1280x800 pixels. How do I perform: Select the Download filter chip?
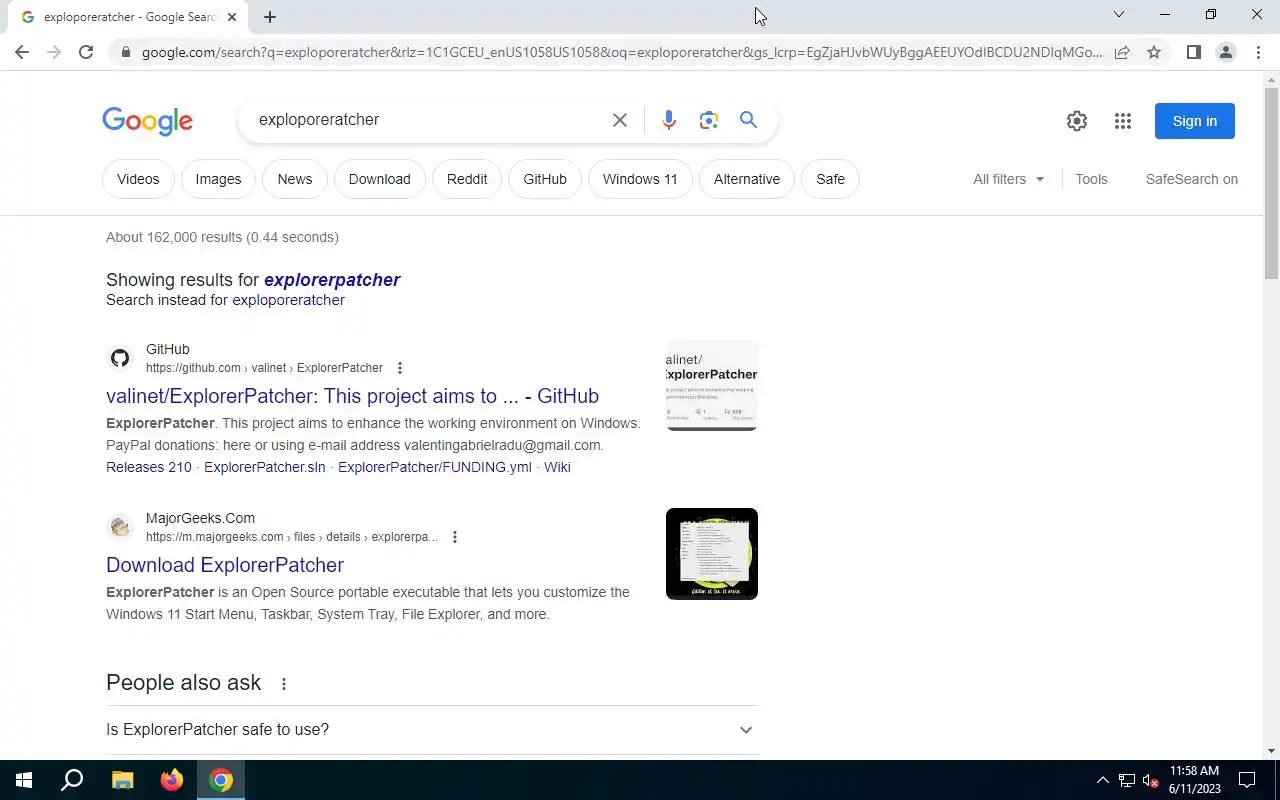click(380, 179)
